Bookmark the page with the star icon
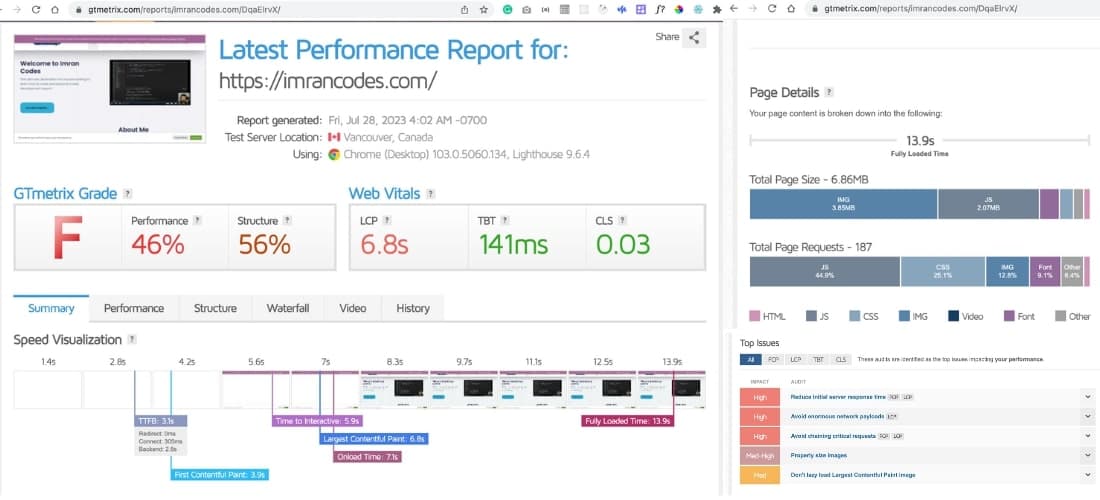1100x500 pixels. [x=483, y=10]
